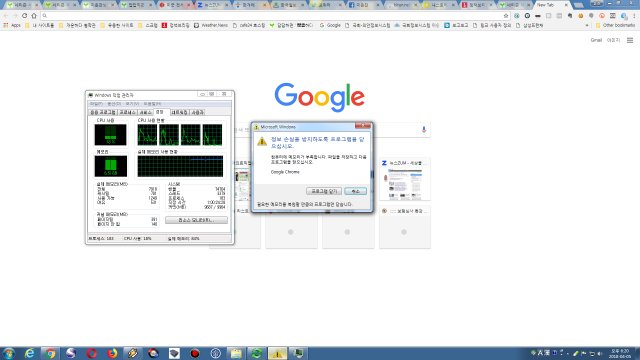Open the Chrome three-dot menu

click(635, 16)
